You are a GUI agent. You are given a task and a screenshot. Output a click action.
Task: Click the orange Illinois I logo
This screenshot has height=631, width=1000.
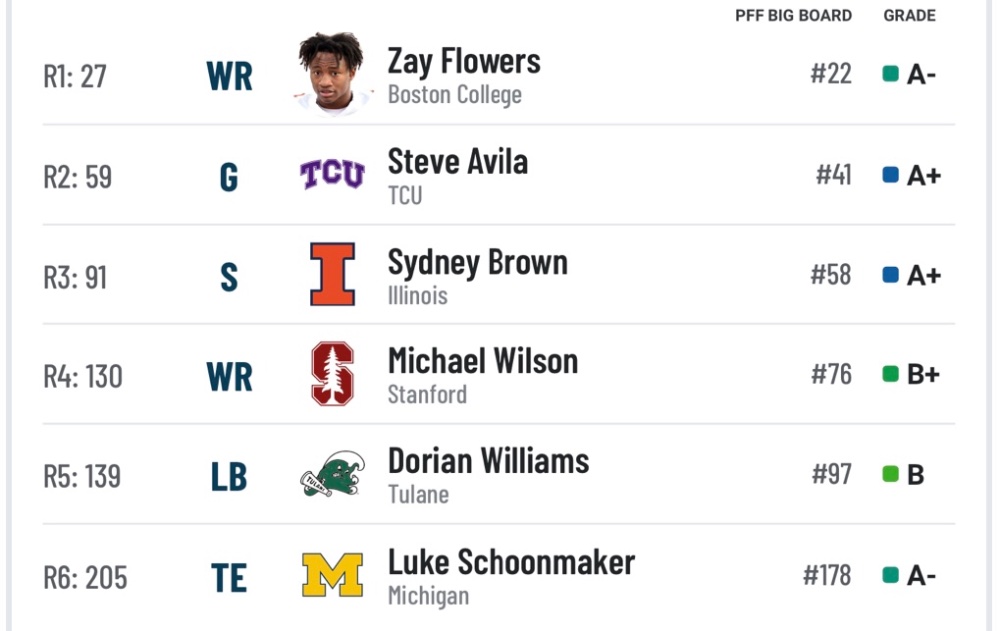(x=332, y=274)
